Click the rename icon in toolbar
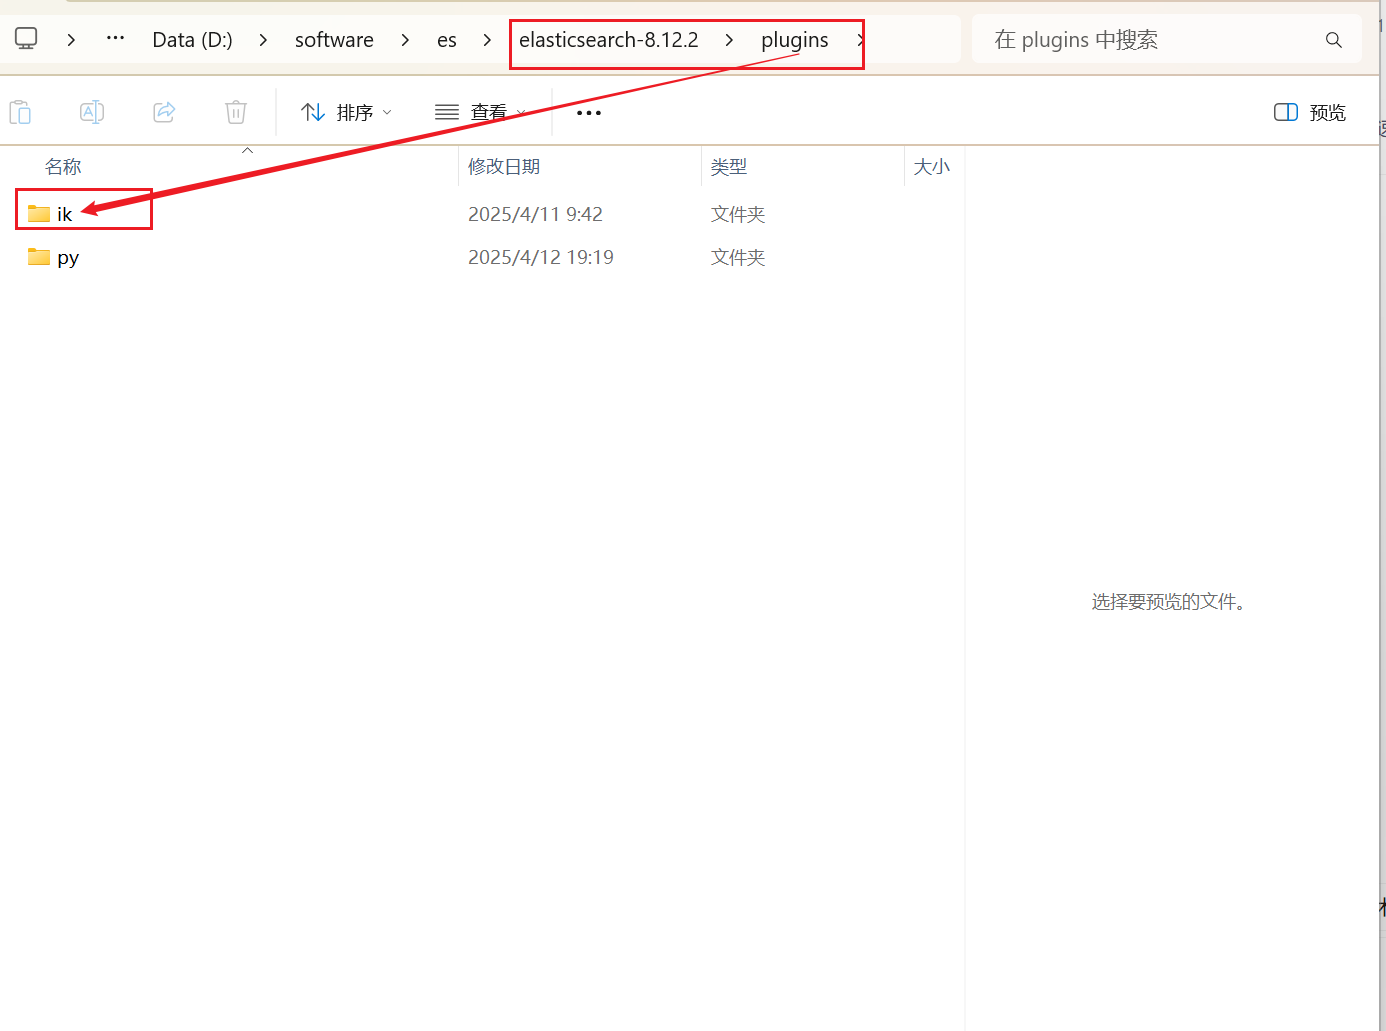Image resolution: width=1386 pixels, height=1031 pixels. pos(92,112)
